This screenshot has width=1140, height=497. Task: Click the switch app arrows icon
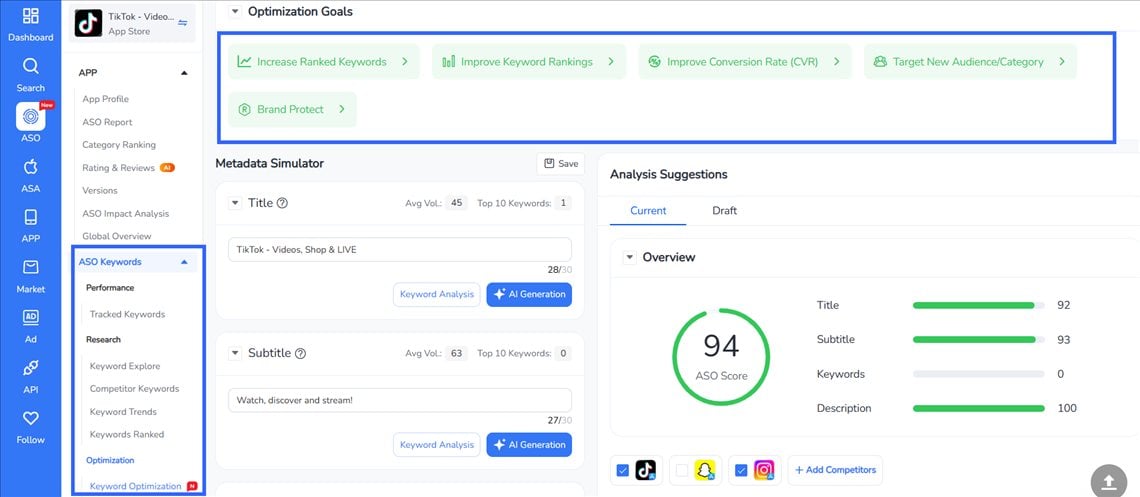tap(182, 23)
